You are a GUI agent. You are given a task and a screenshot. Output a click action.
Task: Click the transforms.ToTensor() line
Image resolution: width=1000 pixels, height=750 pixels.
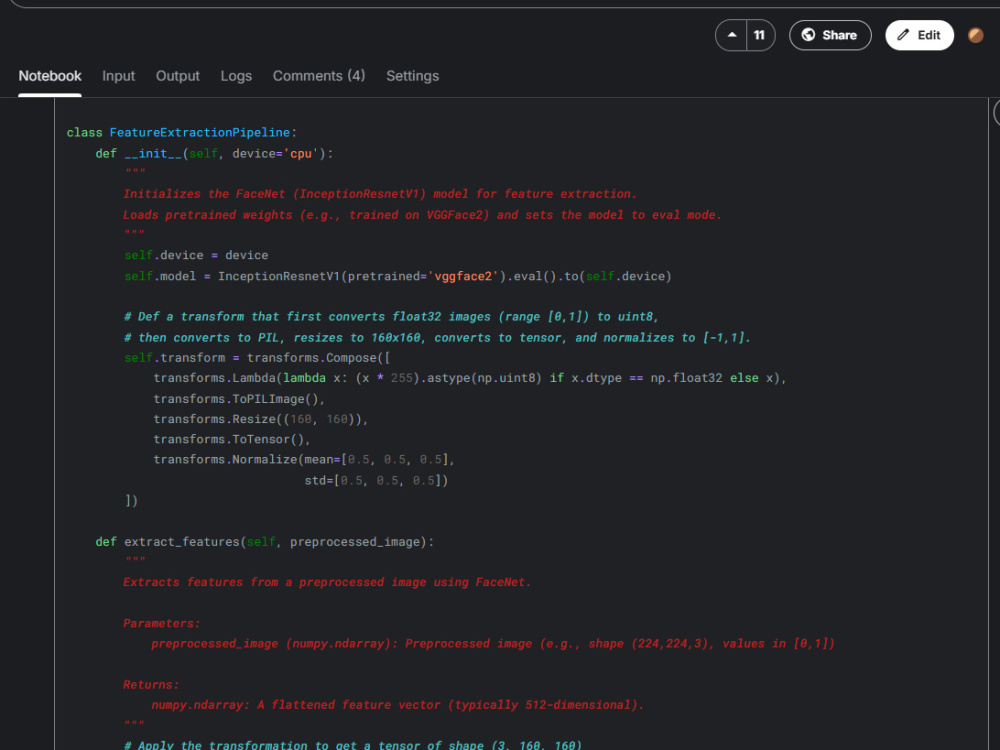[232, 439]
